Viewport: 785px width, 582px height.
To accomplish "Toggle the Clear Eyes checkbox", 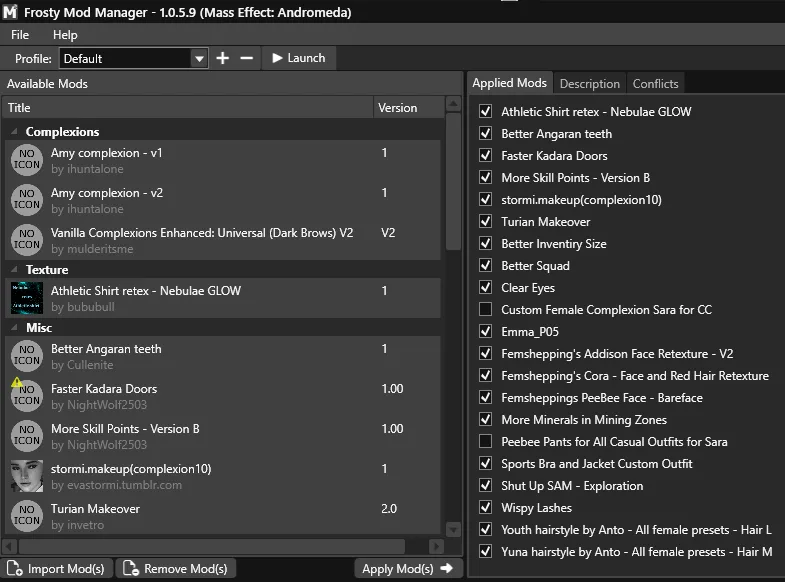I will coord(485,287).
